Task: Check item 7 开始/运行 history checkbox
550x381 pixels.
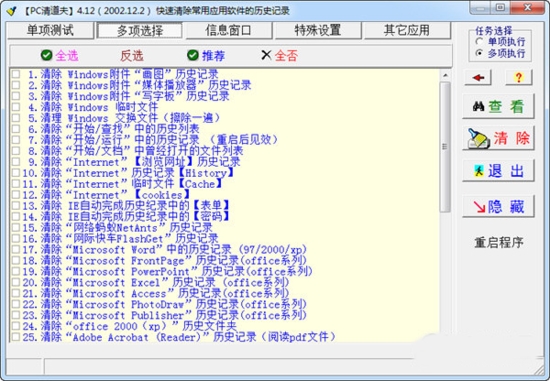Action: (x=16, y=140)
